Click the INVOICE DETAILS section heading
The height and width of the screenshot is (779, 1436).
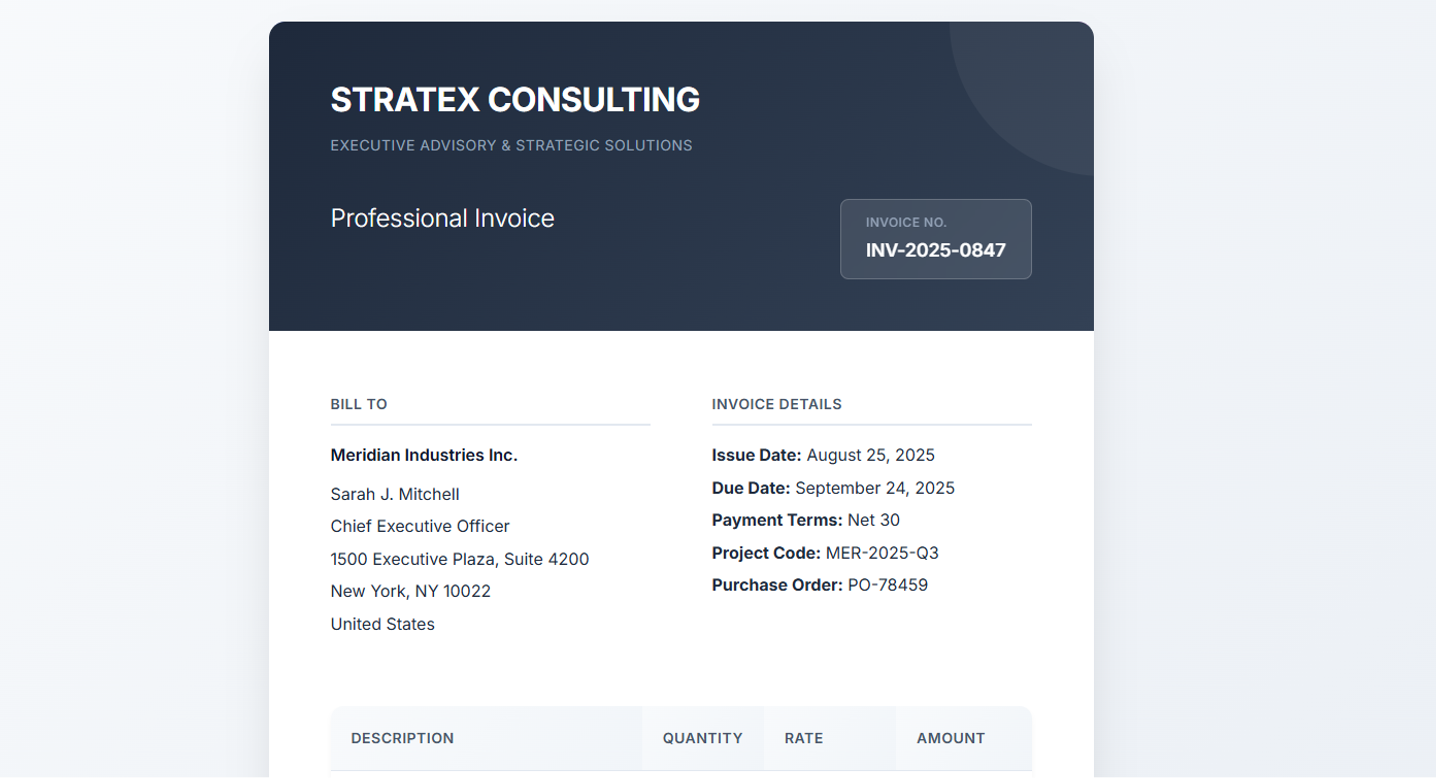click(777, 404)
